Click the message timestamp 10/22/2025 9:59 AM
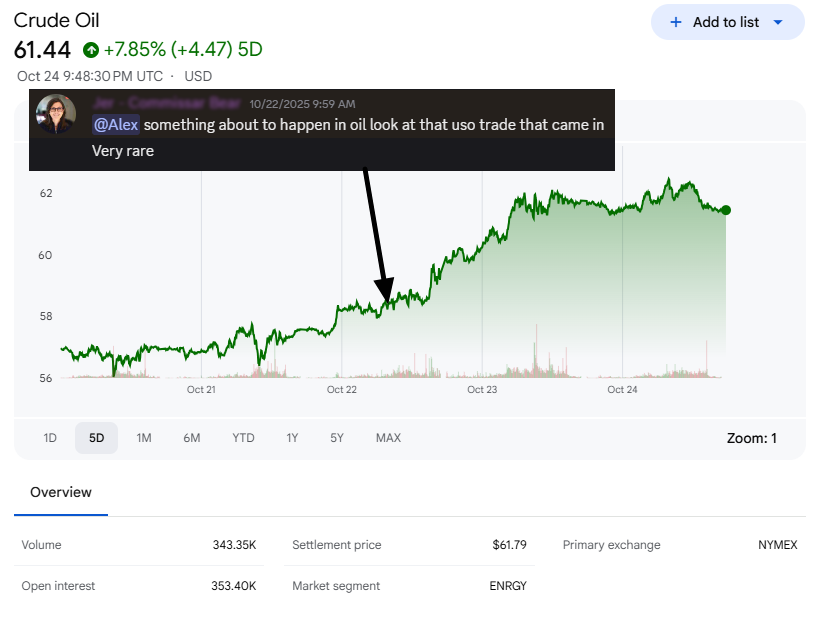This screenshot has height=626, width=827. (x=302, y=104)
